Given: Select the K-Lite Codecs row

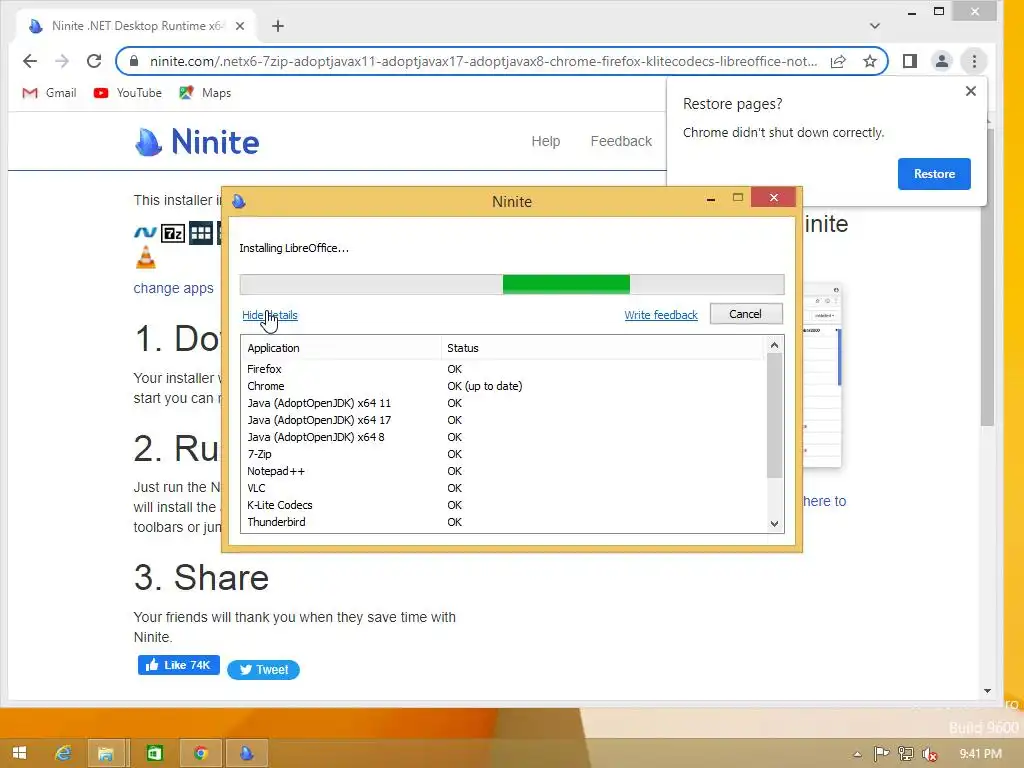Looking at the screenshot, I should pos(503,505).
